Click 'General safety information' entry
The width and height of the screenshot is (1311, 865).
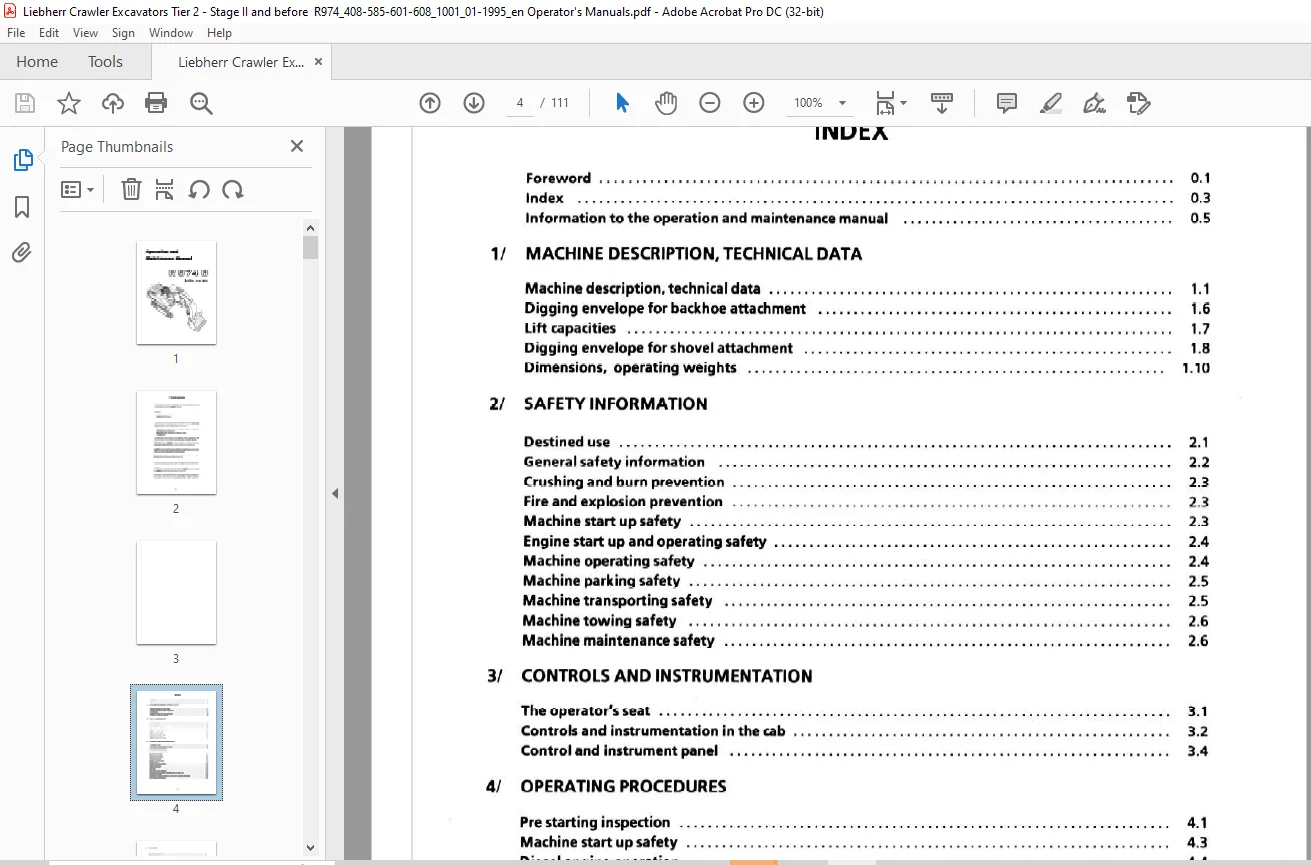614,462
